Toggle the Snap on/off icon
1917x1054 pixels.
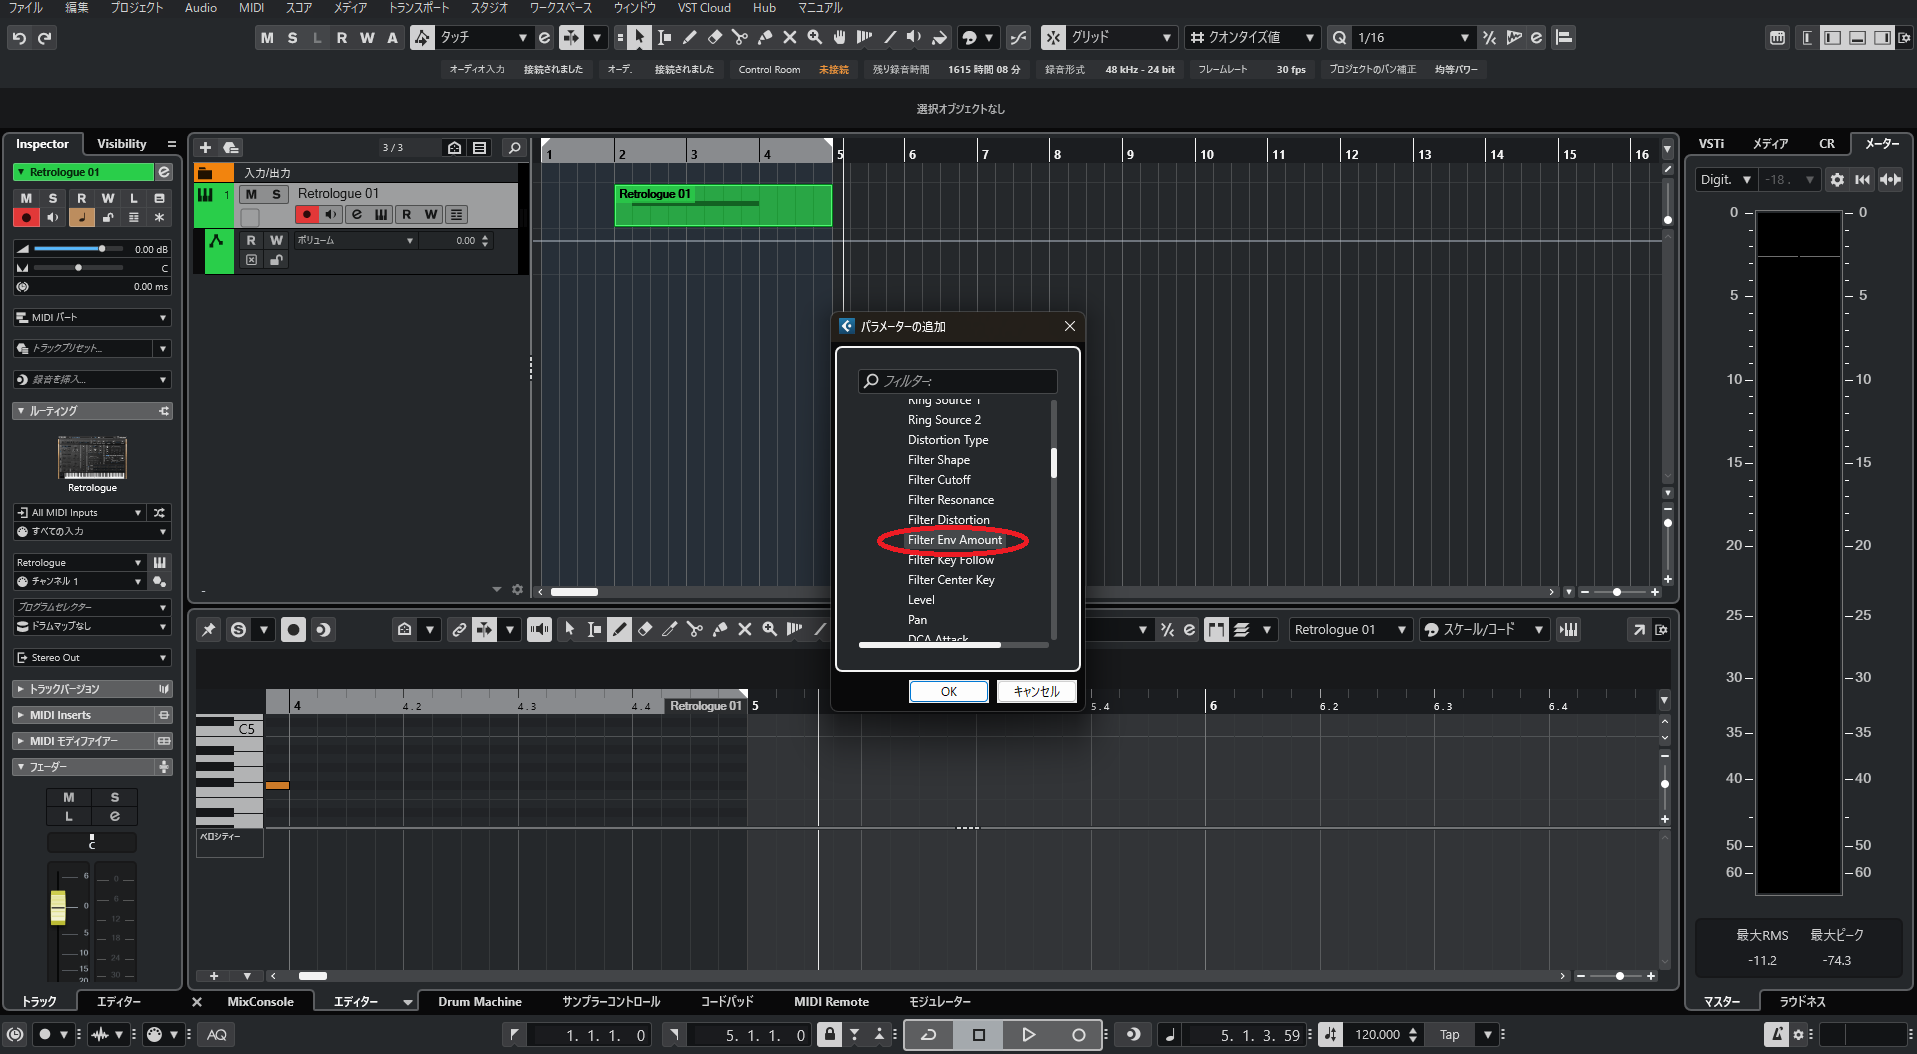[1053, 38]
